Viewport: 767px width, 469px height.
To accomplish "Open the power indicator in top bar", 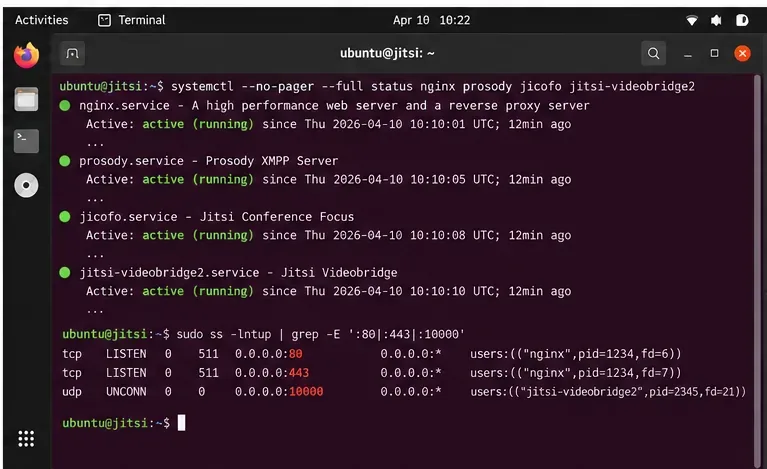I will coord(742,20).
